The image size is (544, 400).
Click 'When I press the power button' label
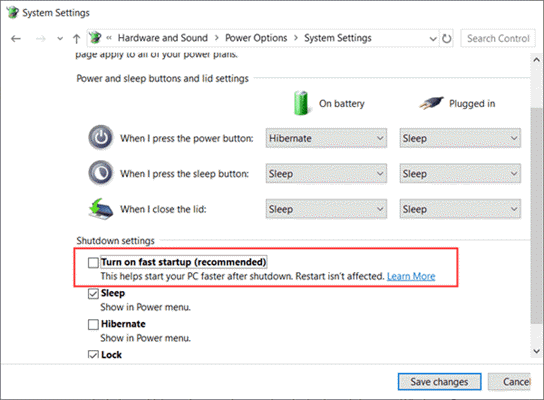[x=187, y=138]
